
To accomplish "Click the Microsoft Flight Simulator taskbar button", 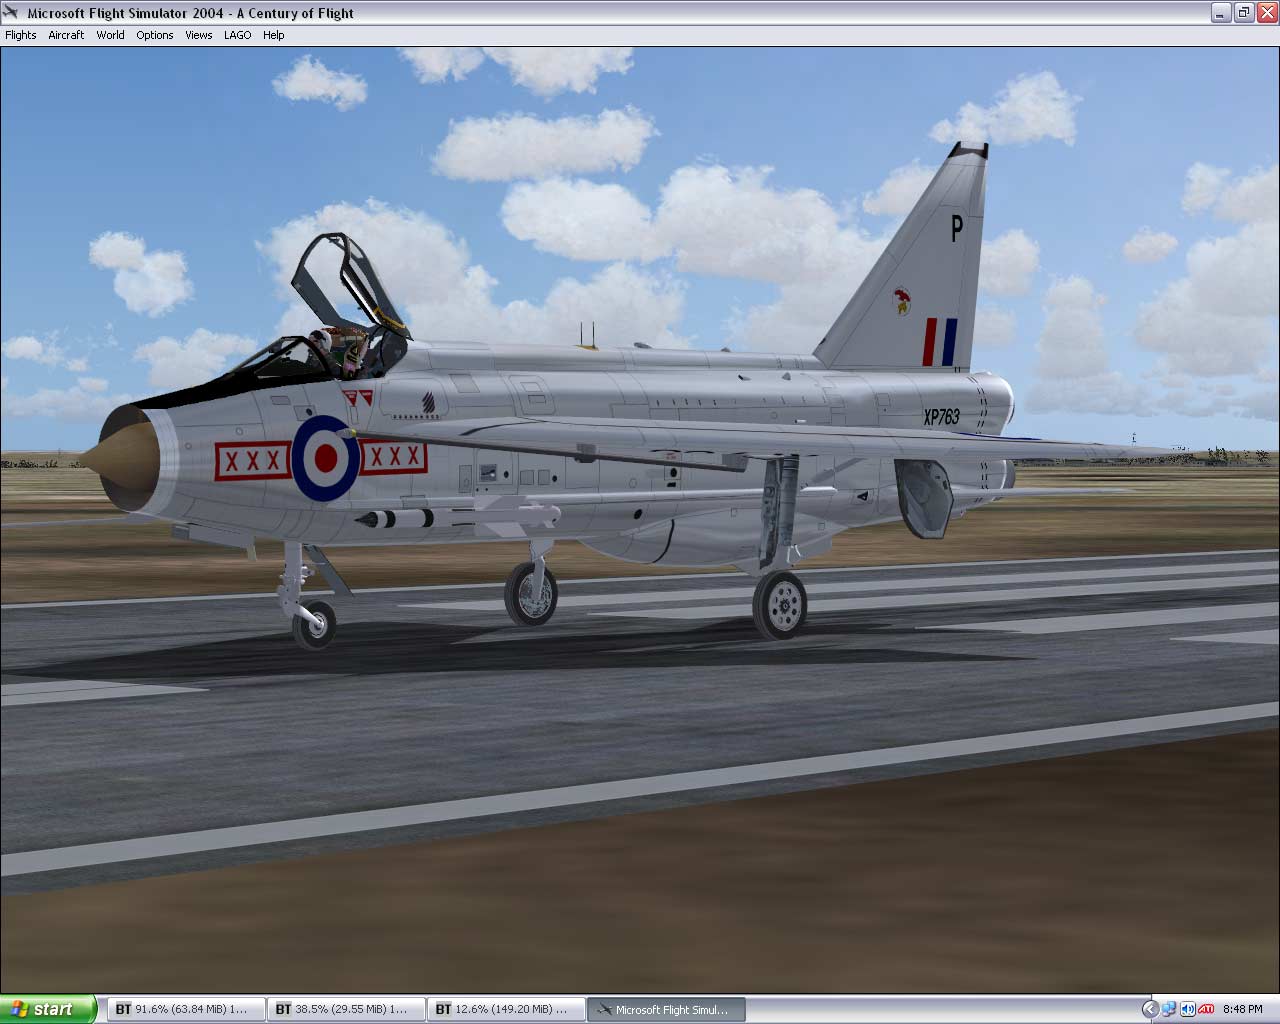I will 666,1009.
